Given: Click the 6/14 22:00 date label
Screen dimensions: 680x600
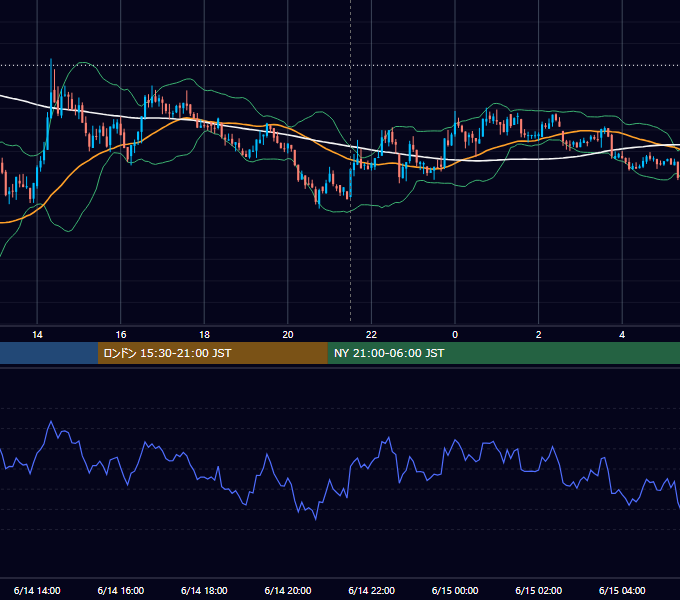Looking at the screenshot, I should (x=372, y=590).
